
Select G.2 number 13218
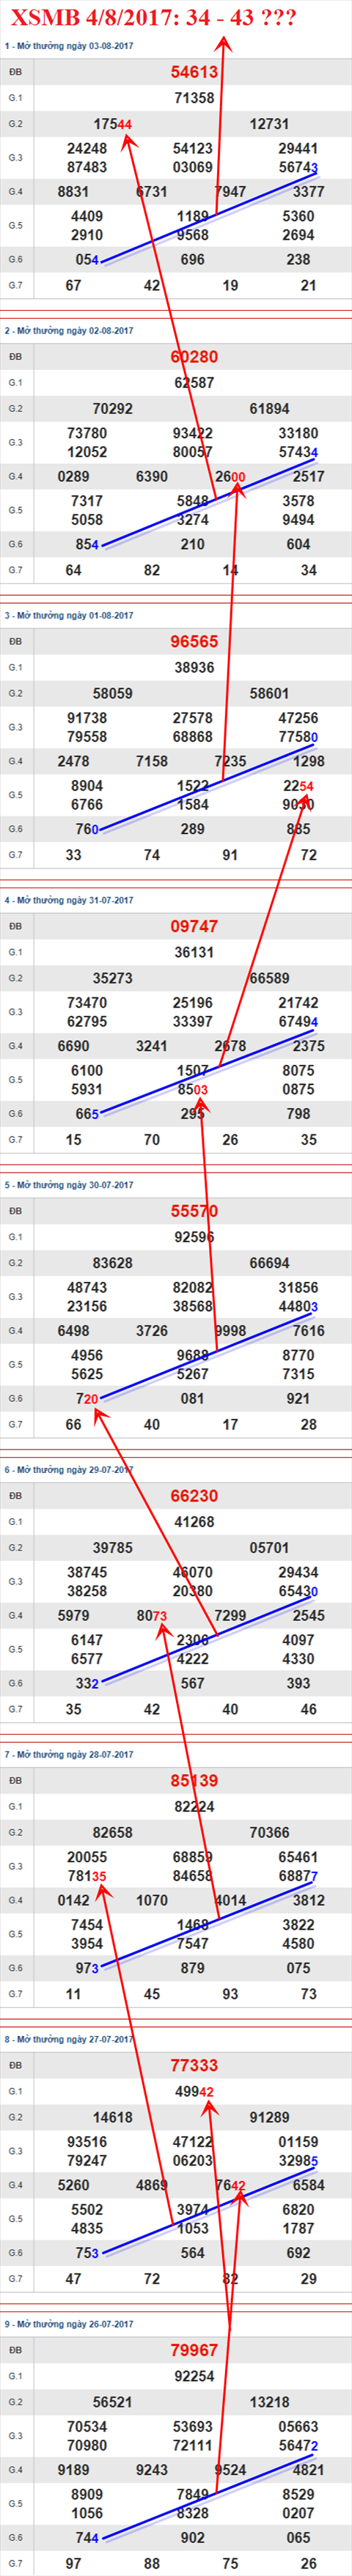tap(269, 2402)
